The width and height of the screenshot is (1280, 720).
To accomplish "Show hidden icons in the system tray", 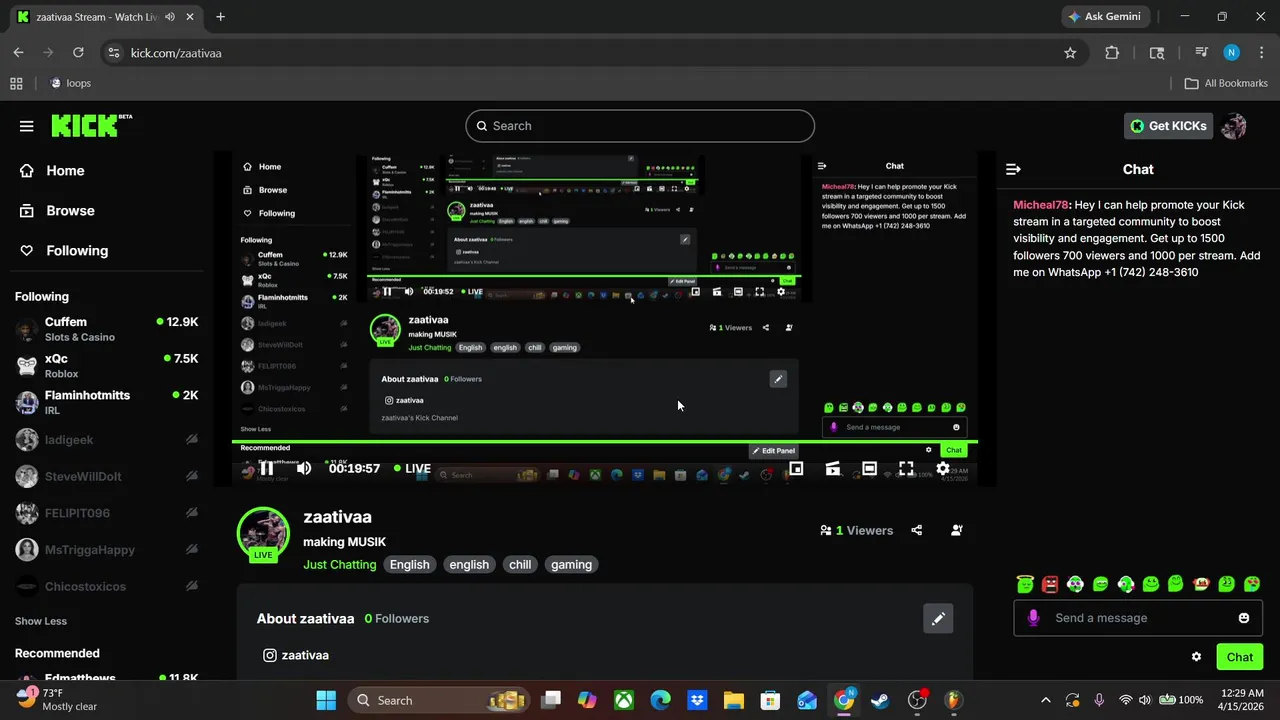I will [1046, 700].
